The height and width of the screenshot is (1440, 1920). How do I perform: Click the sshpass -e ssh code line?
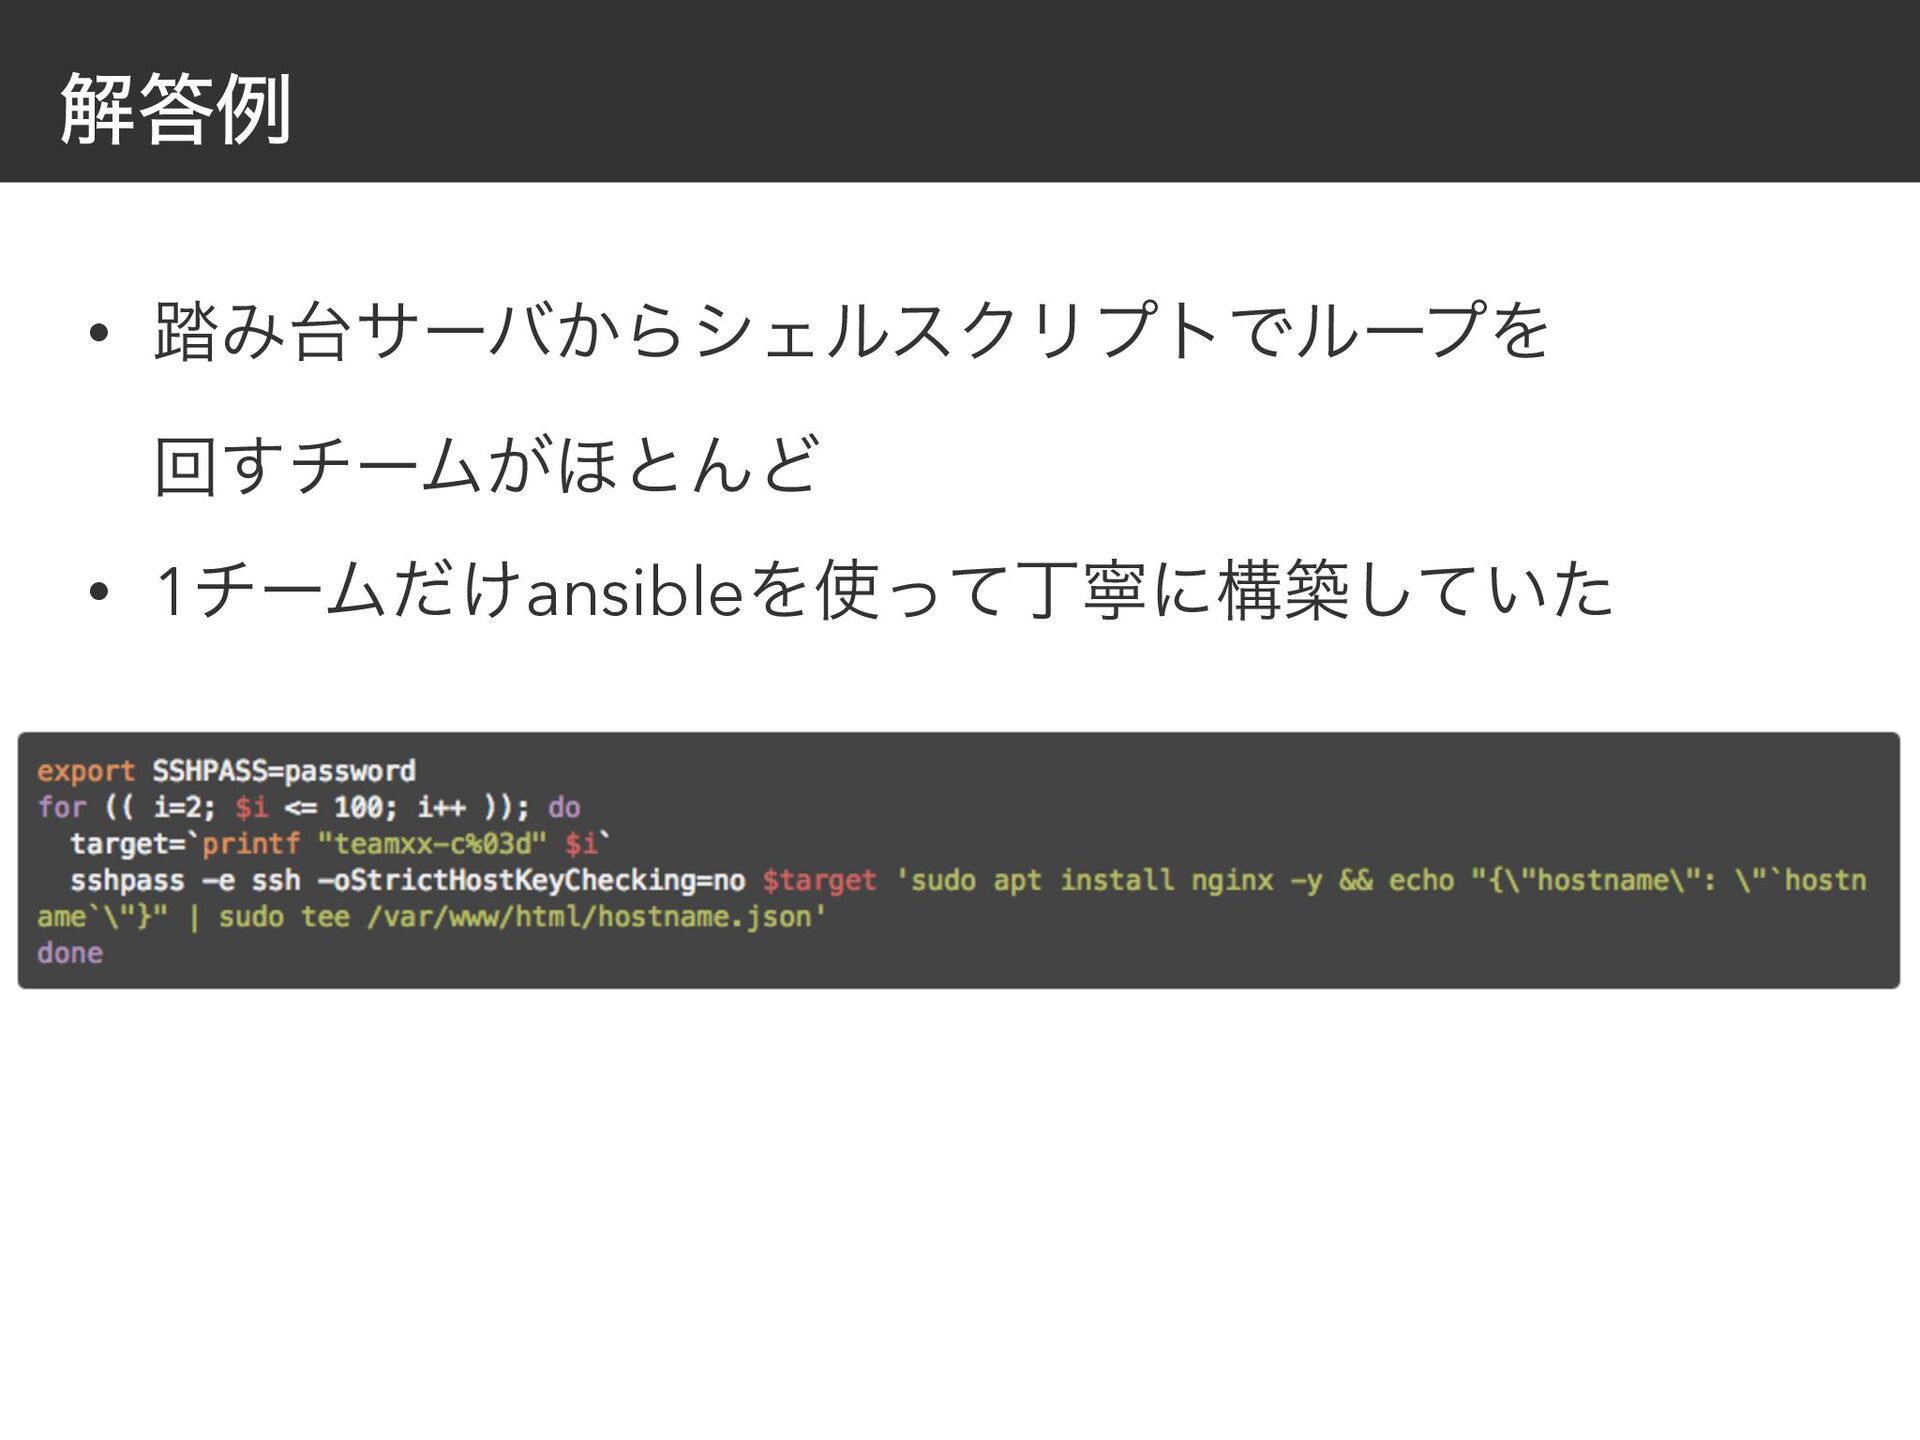(x=968, y=880)
